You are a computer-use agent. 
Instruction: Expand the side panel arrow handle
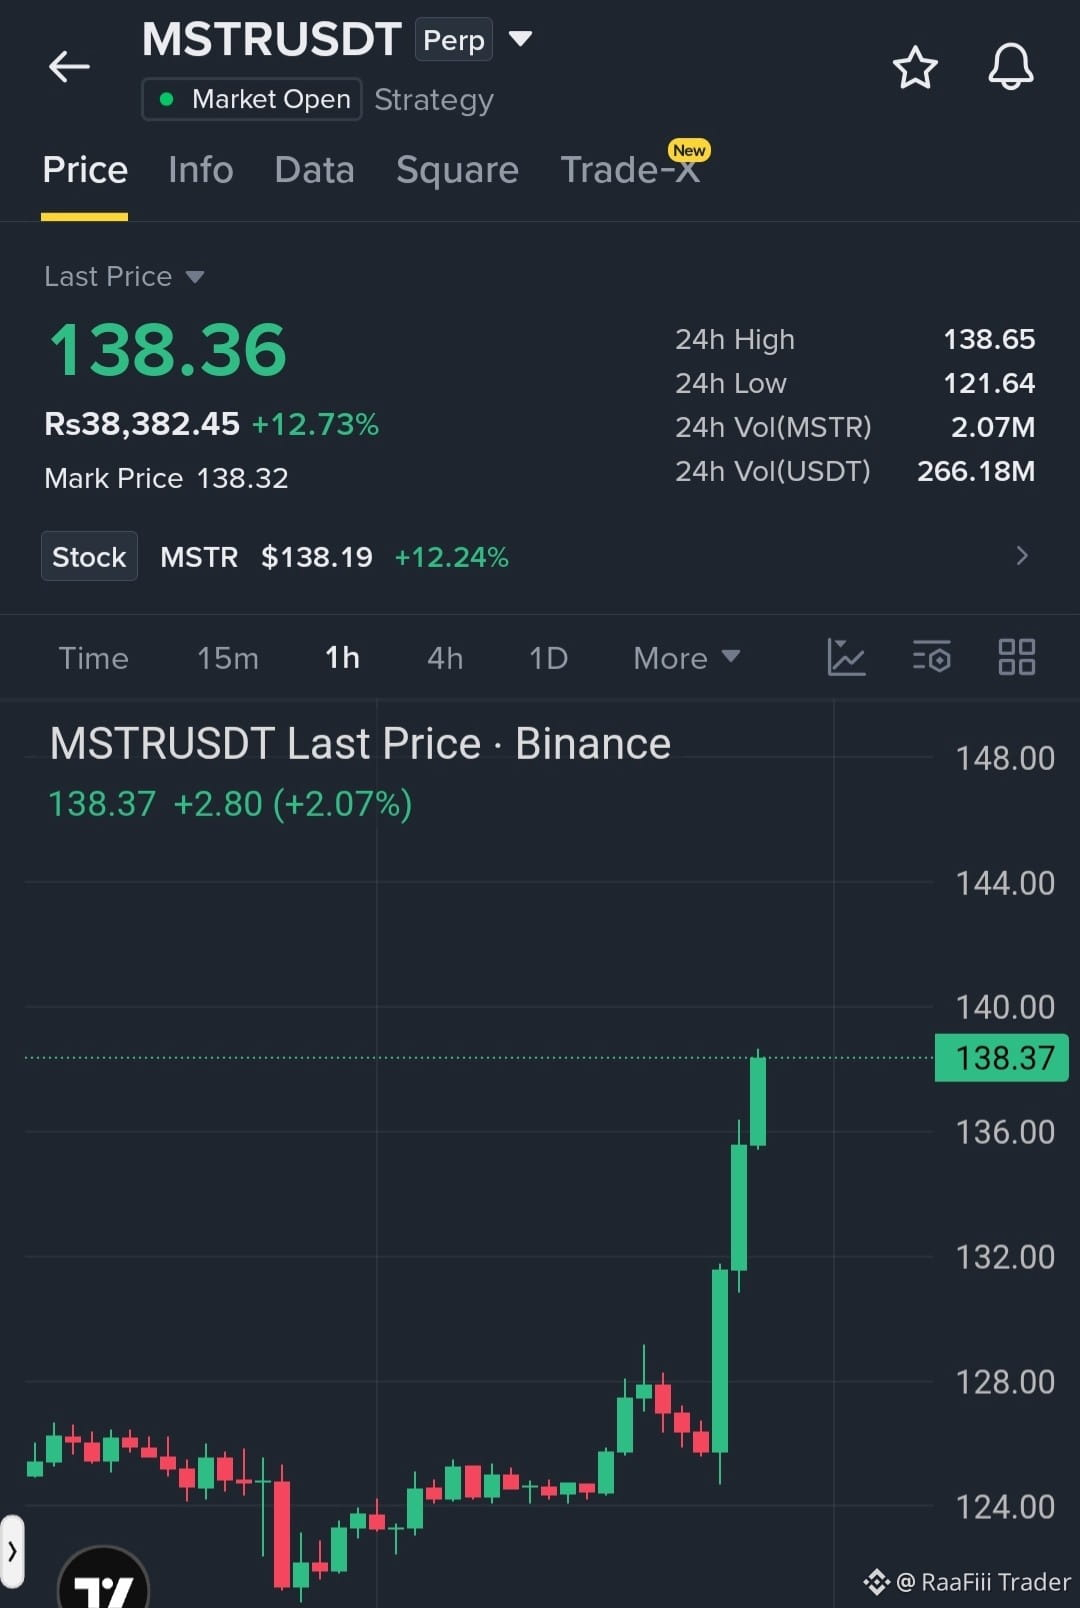12,1552
